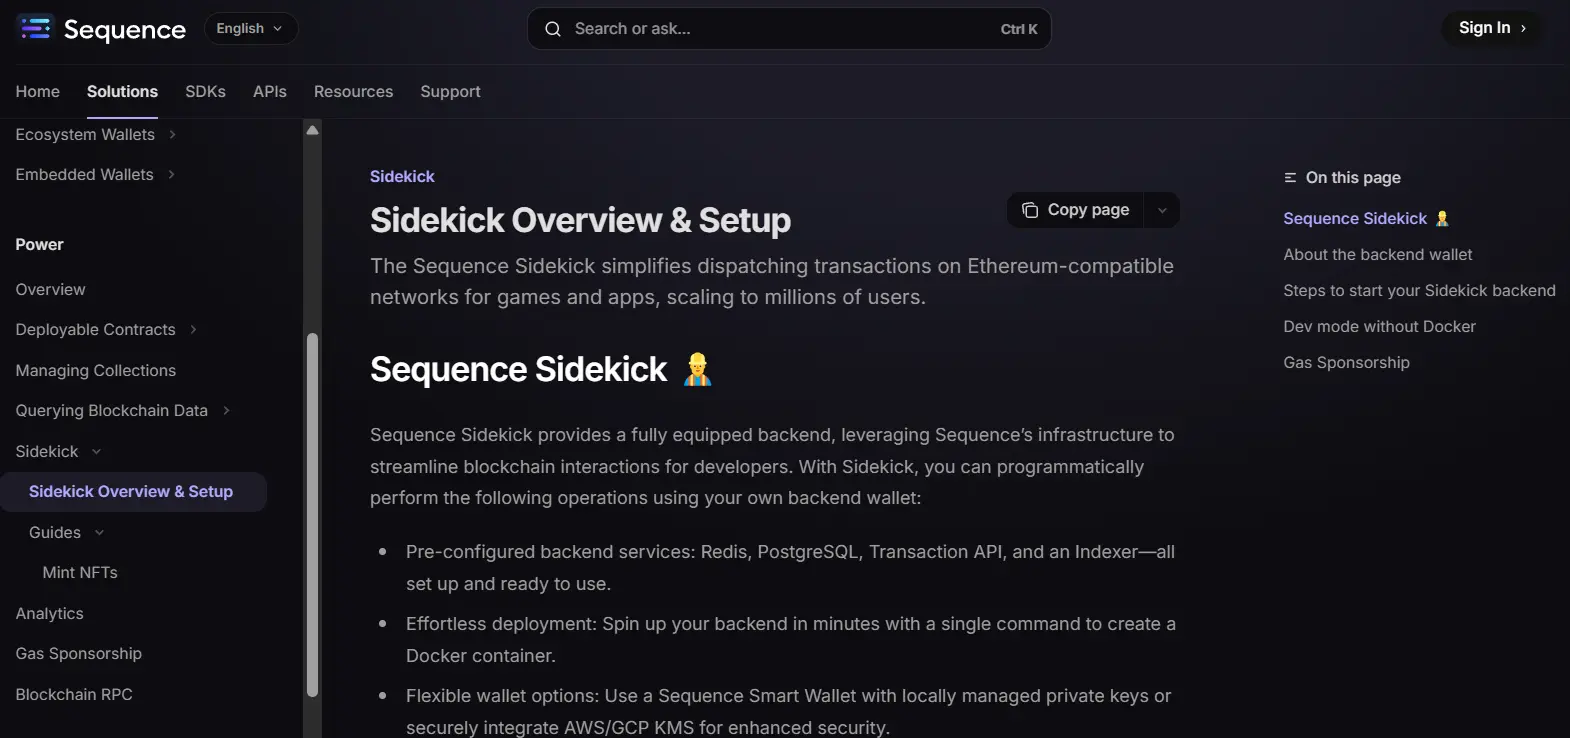Image resolution: width=1570 pixels, height=738 pixels.
Task: Open Gas Sponsorship in the sidebar
Action: pyautogui.click(x=79, y=653)
